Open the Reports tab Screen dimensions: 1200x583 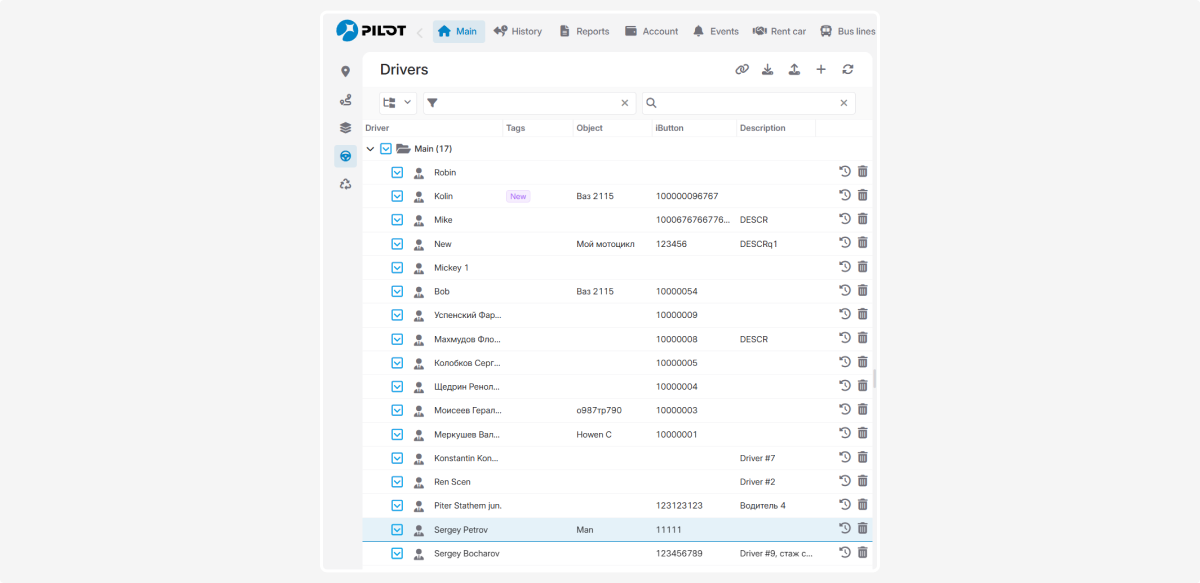coord(584,32)
